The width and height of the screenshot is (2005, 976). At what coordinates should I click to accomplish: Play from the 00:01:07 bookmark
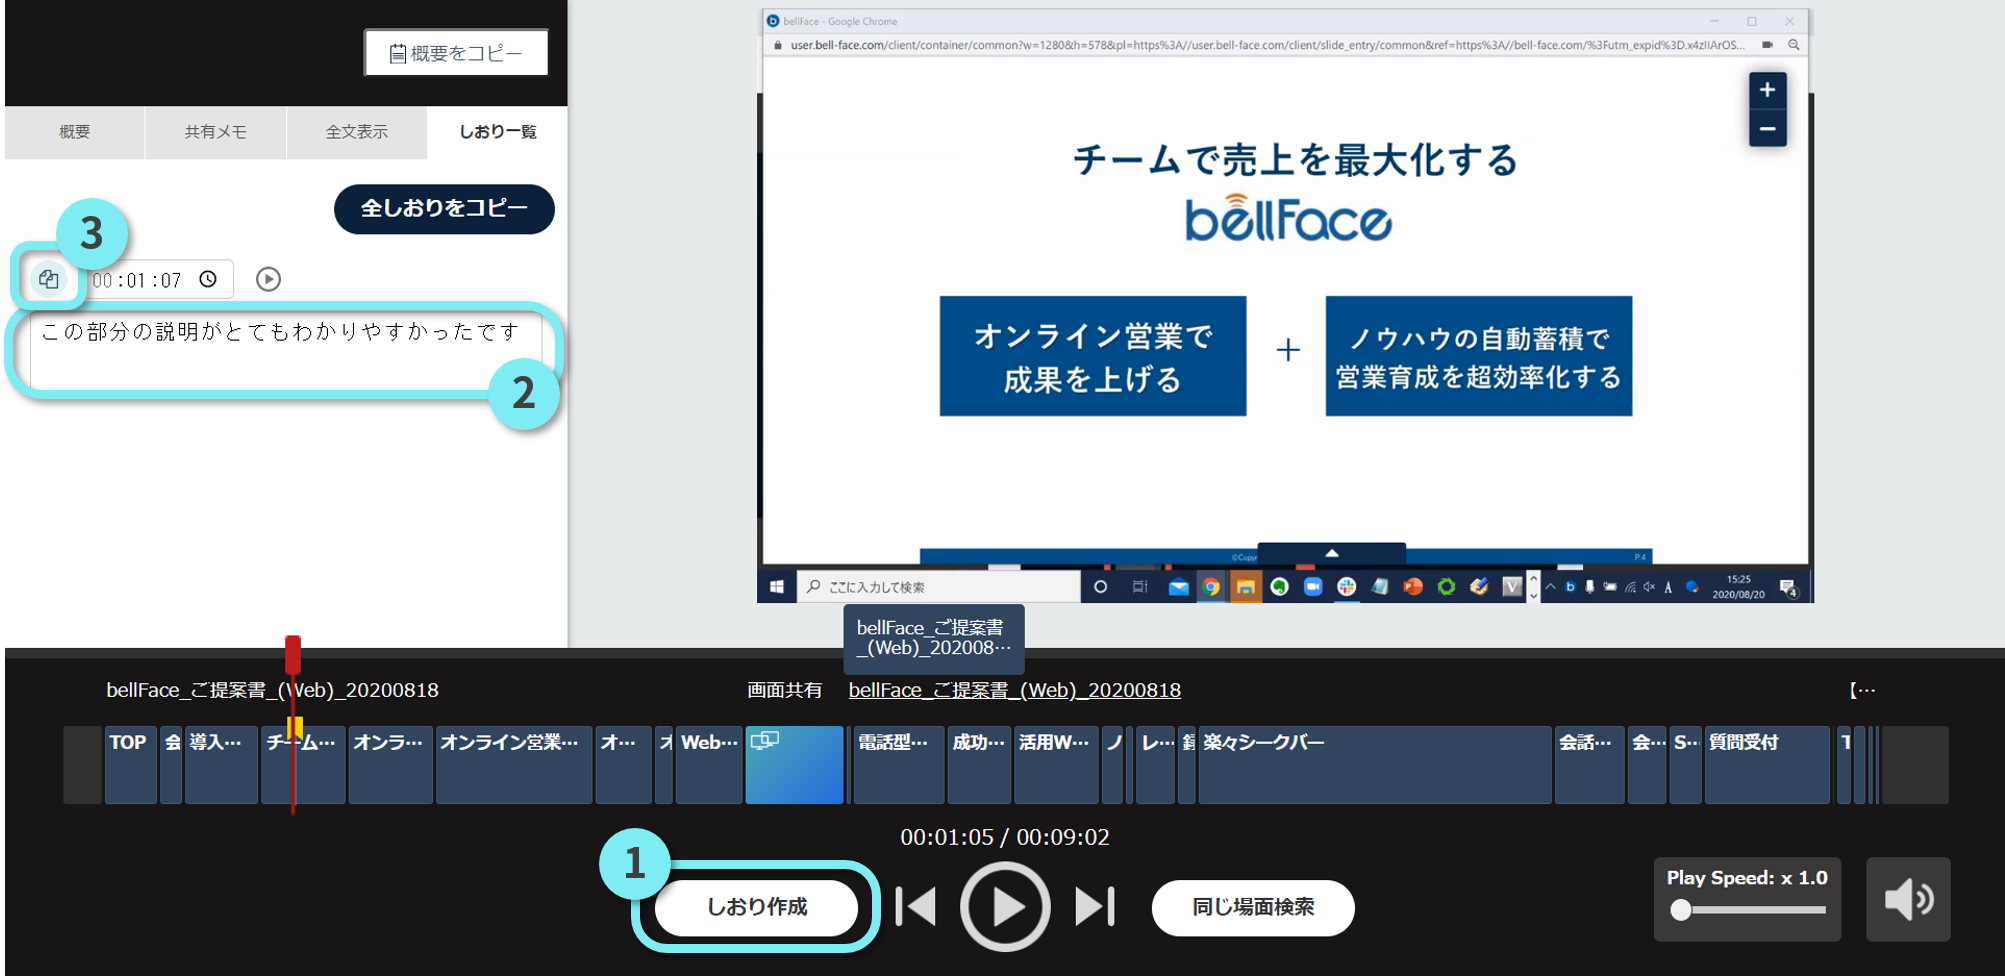(268, 279)
